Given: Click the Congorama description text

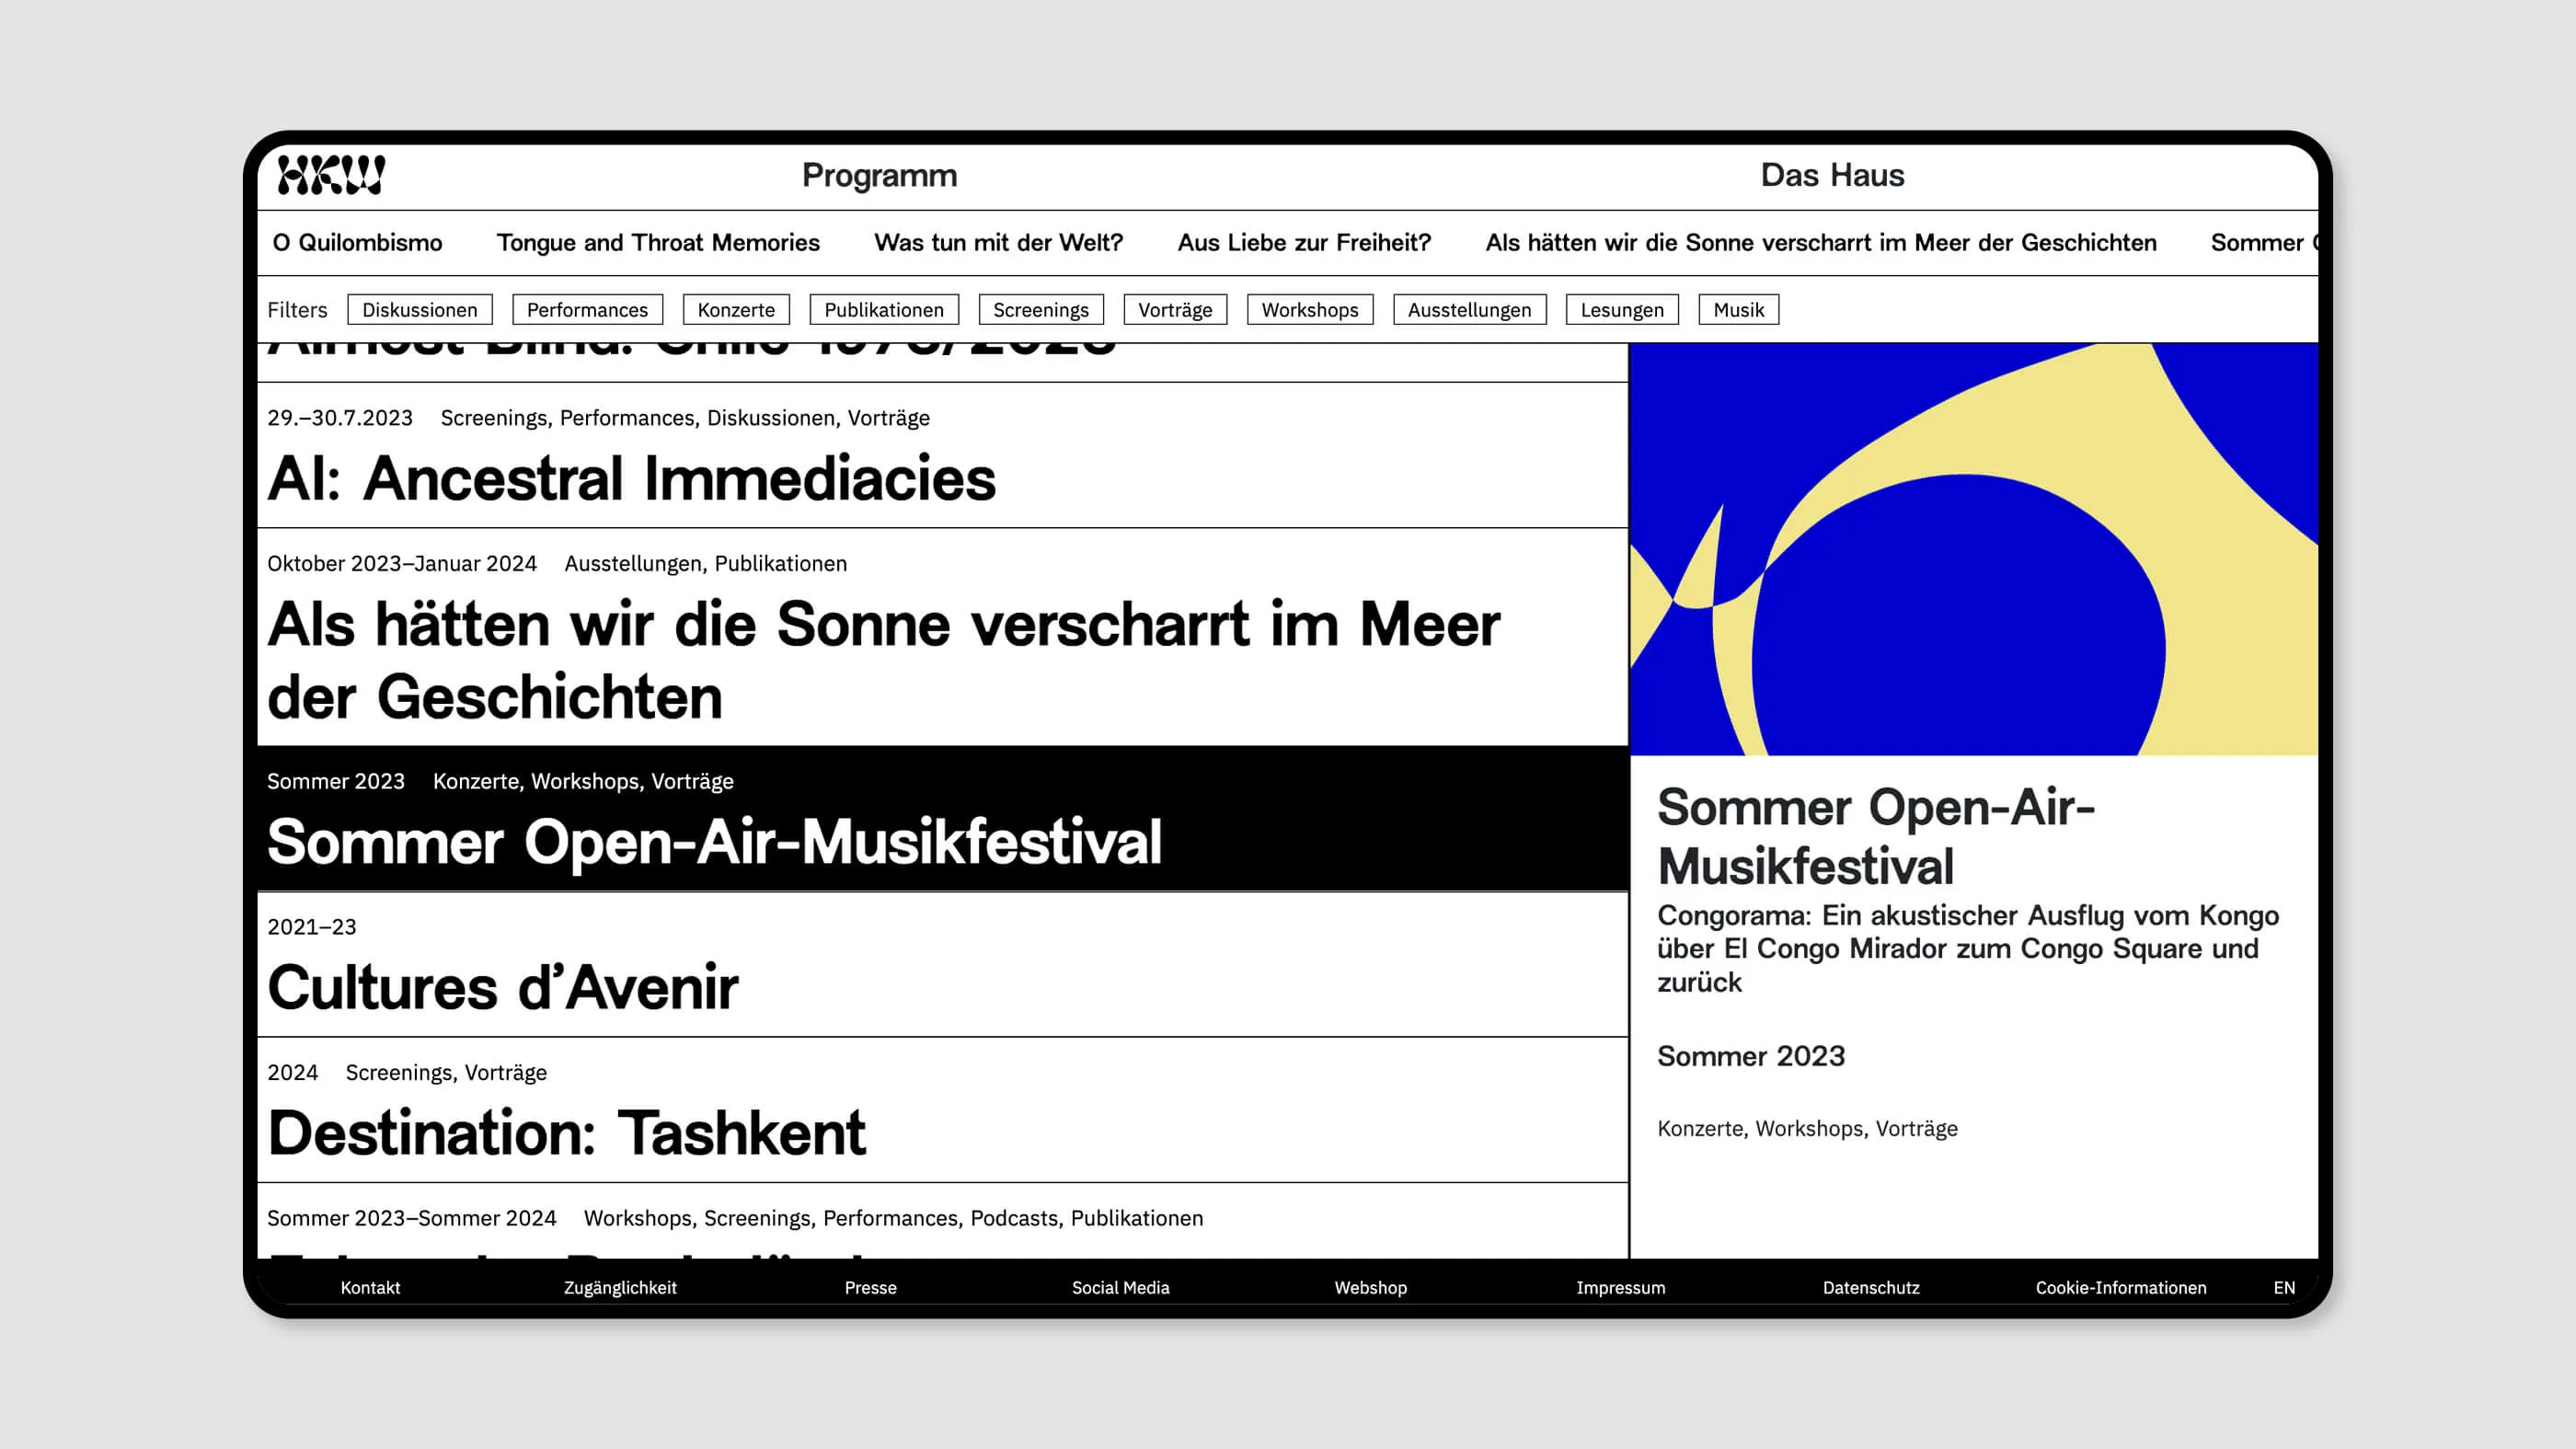Looking at the screenshot, I should coord(1968,948).
